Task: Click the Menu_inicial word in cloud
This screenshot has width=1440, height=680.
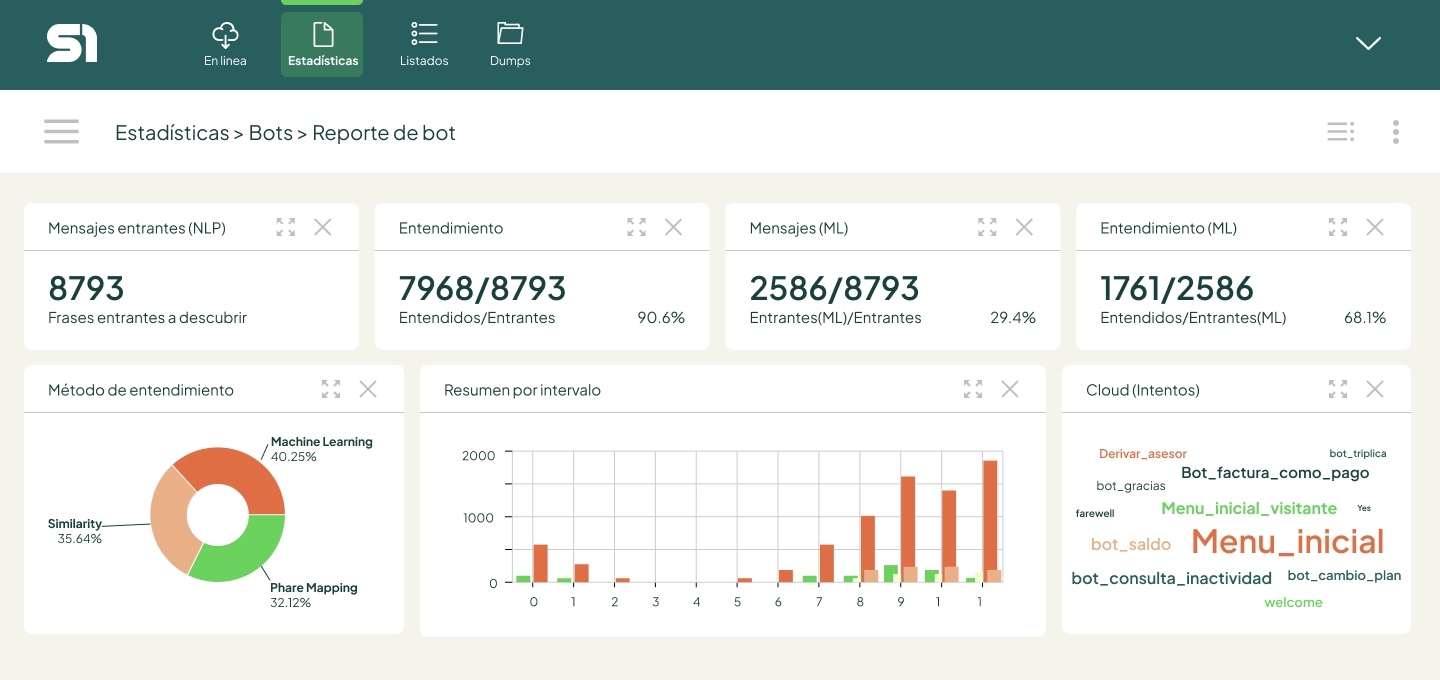Action: click(1287, 541)
